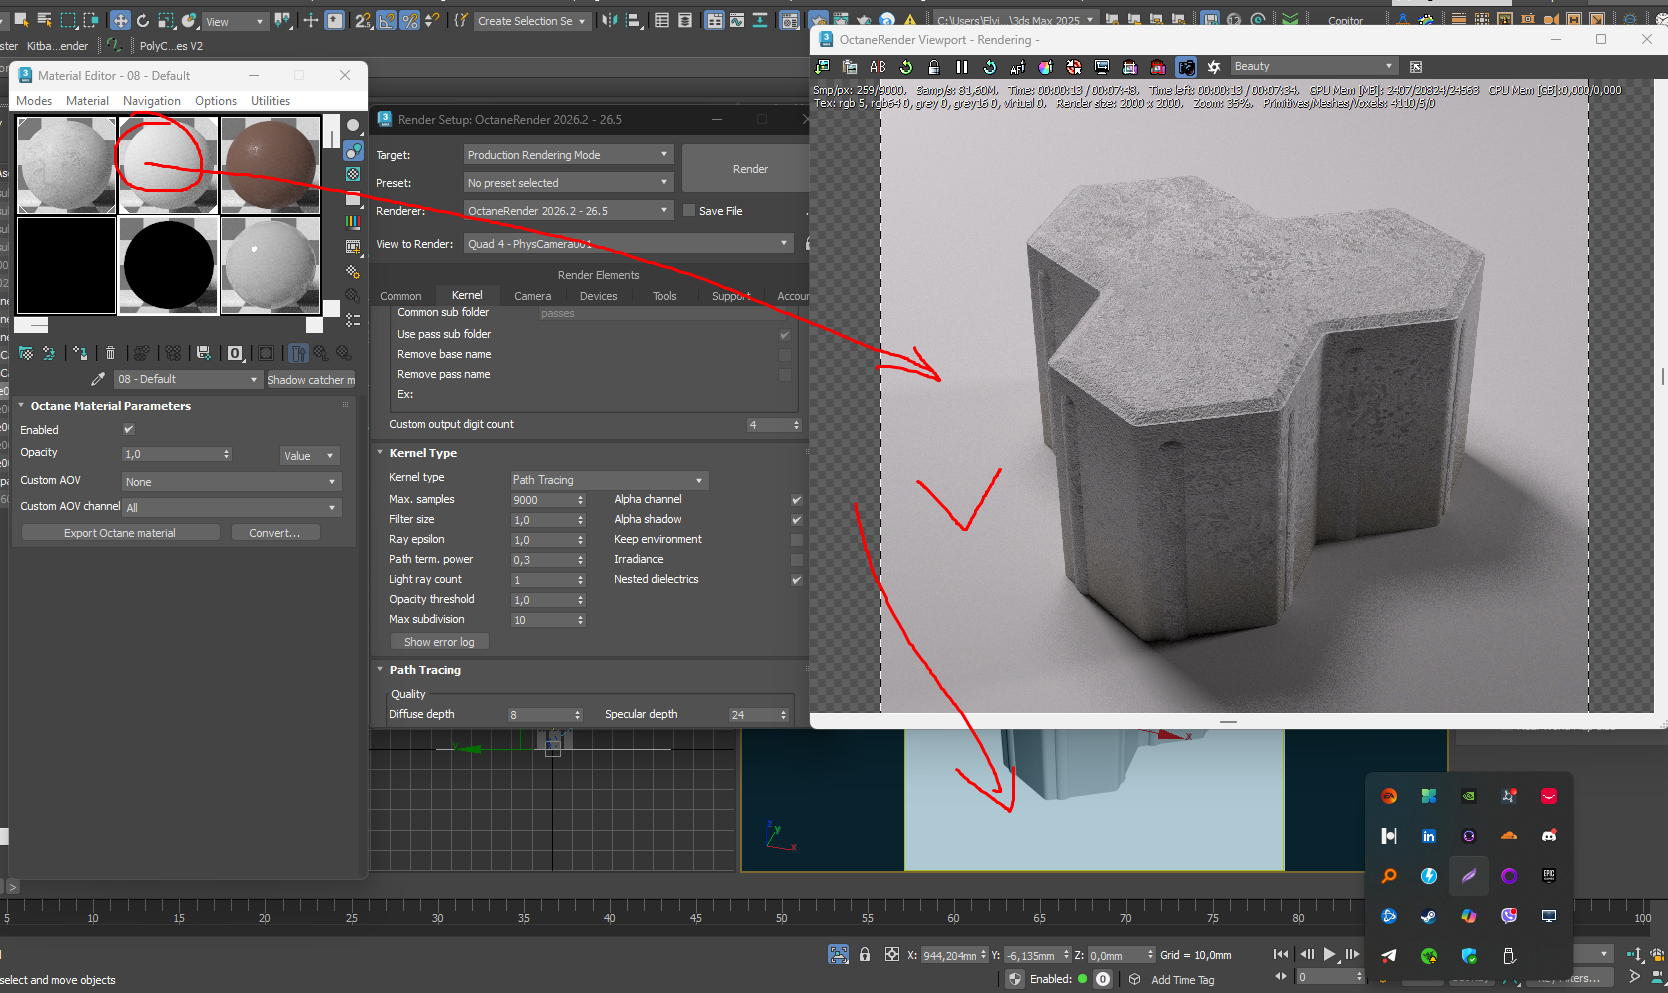The image size is (1668, 993).
Task: Toggle the Use pass sub folder checkbox
Action: click(x=785, y=335)
